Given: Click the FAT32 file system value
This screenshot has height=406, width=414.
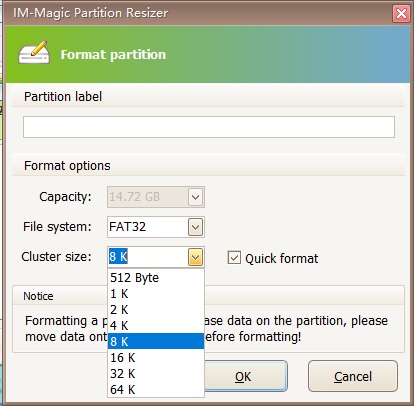Looking at the screenshot, I should (128, 227).
